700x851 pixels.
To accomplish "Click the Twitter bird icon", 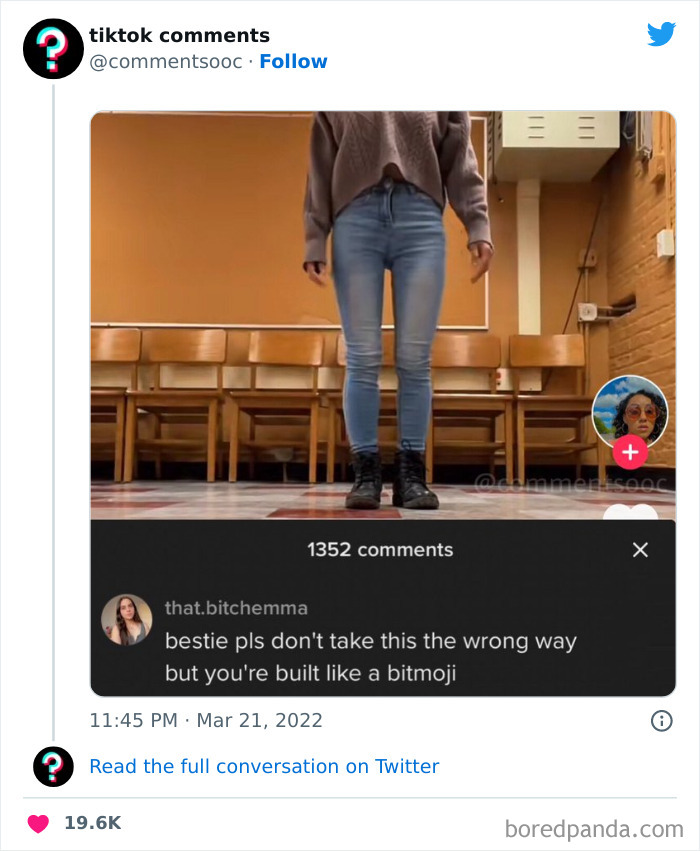I will 662,33.
